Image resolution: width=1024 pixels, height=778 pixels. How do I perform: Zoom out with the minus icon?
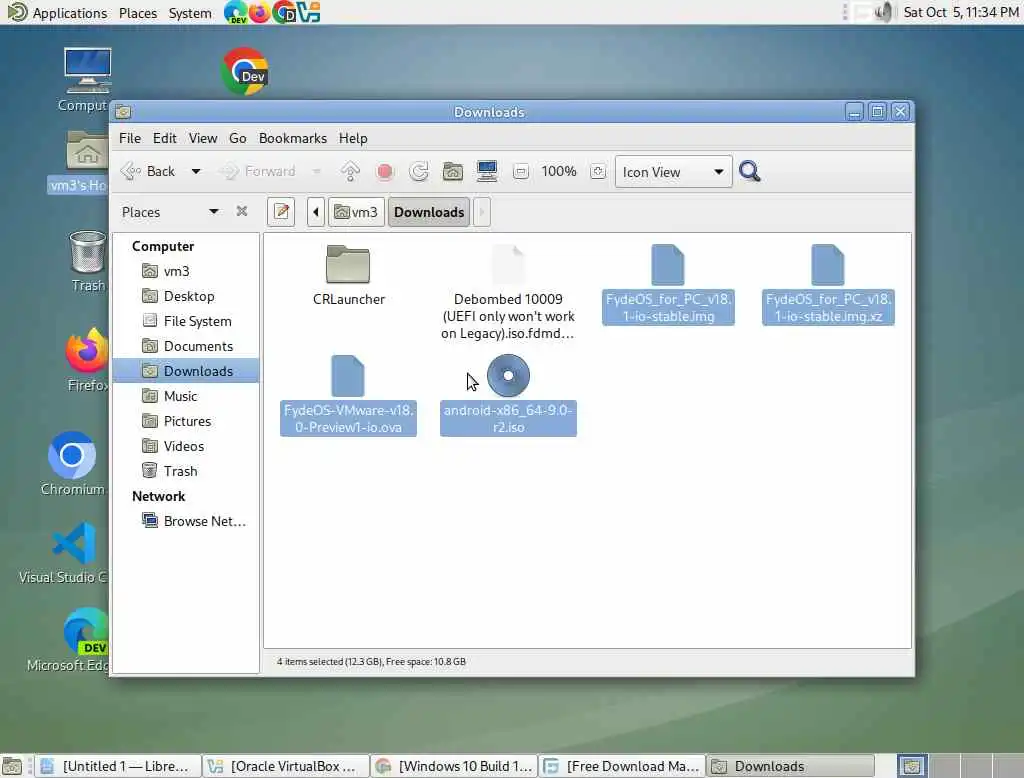520,172
